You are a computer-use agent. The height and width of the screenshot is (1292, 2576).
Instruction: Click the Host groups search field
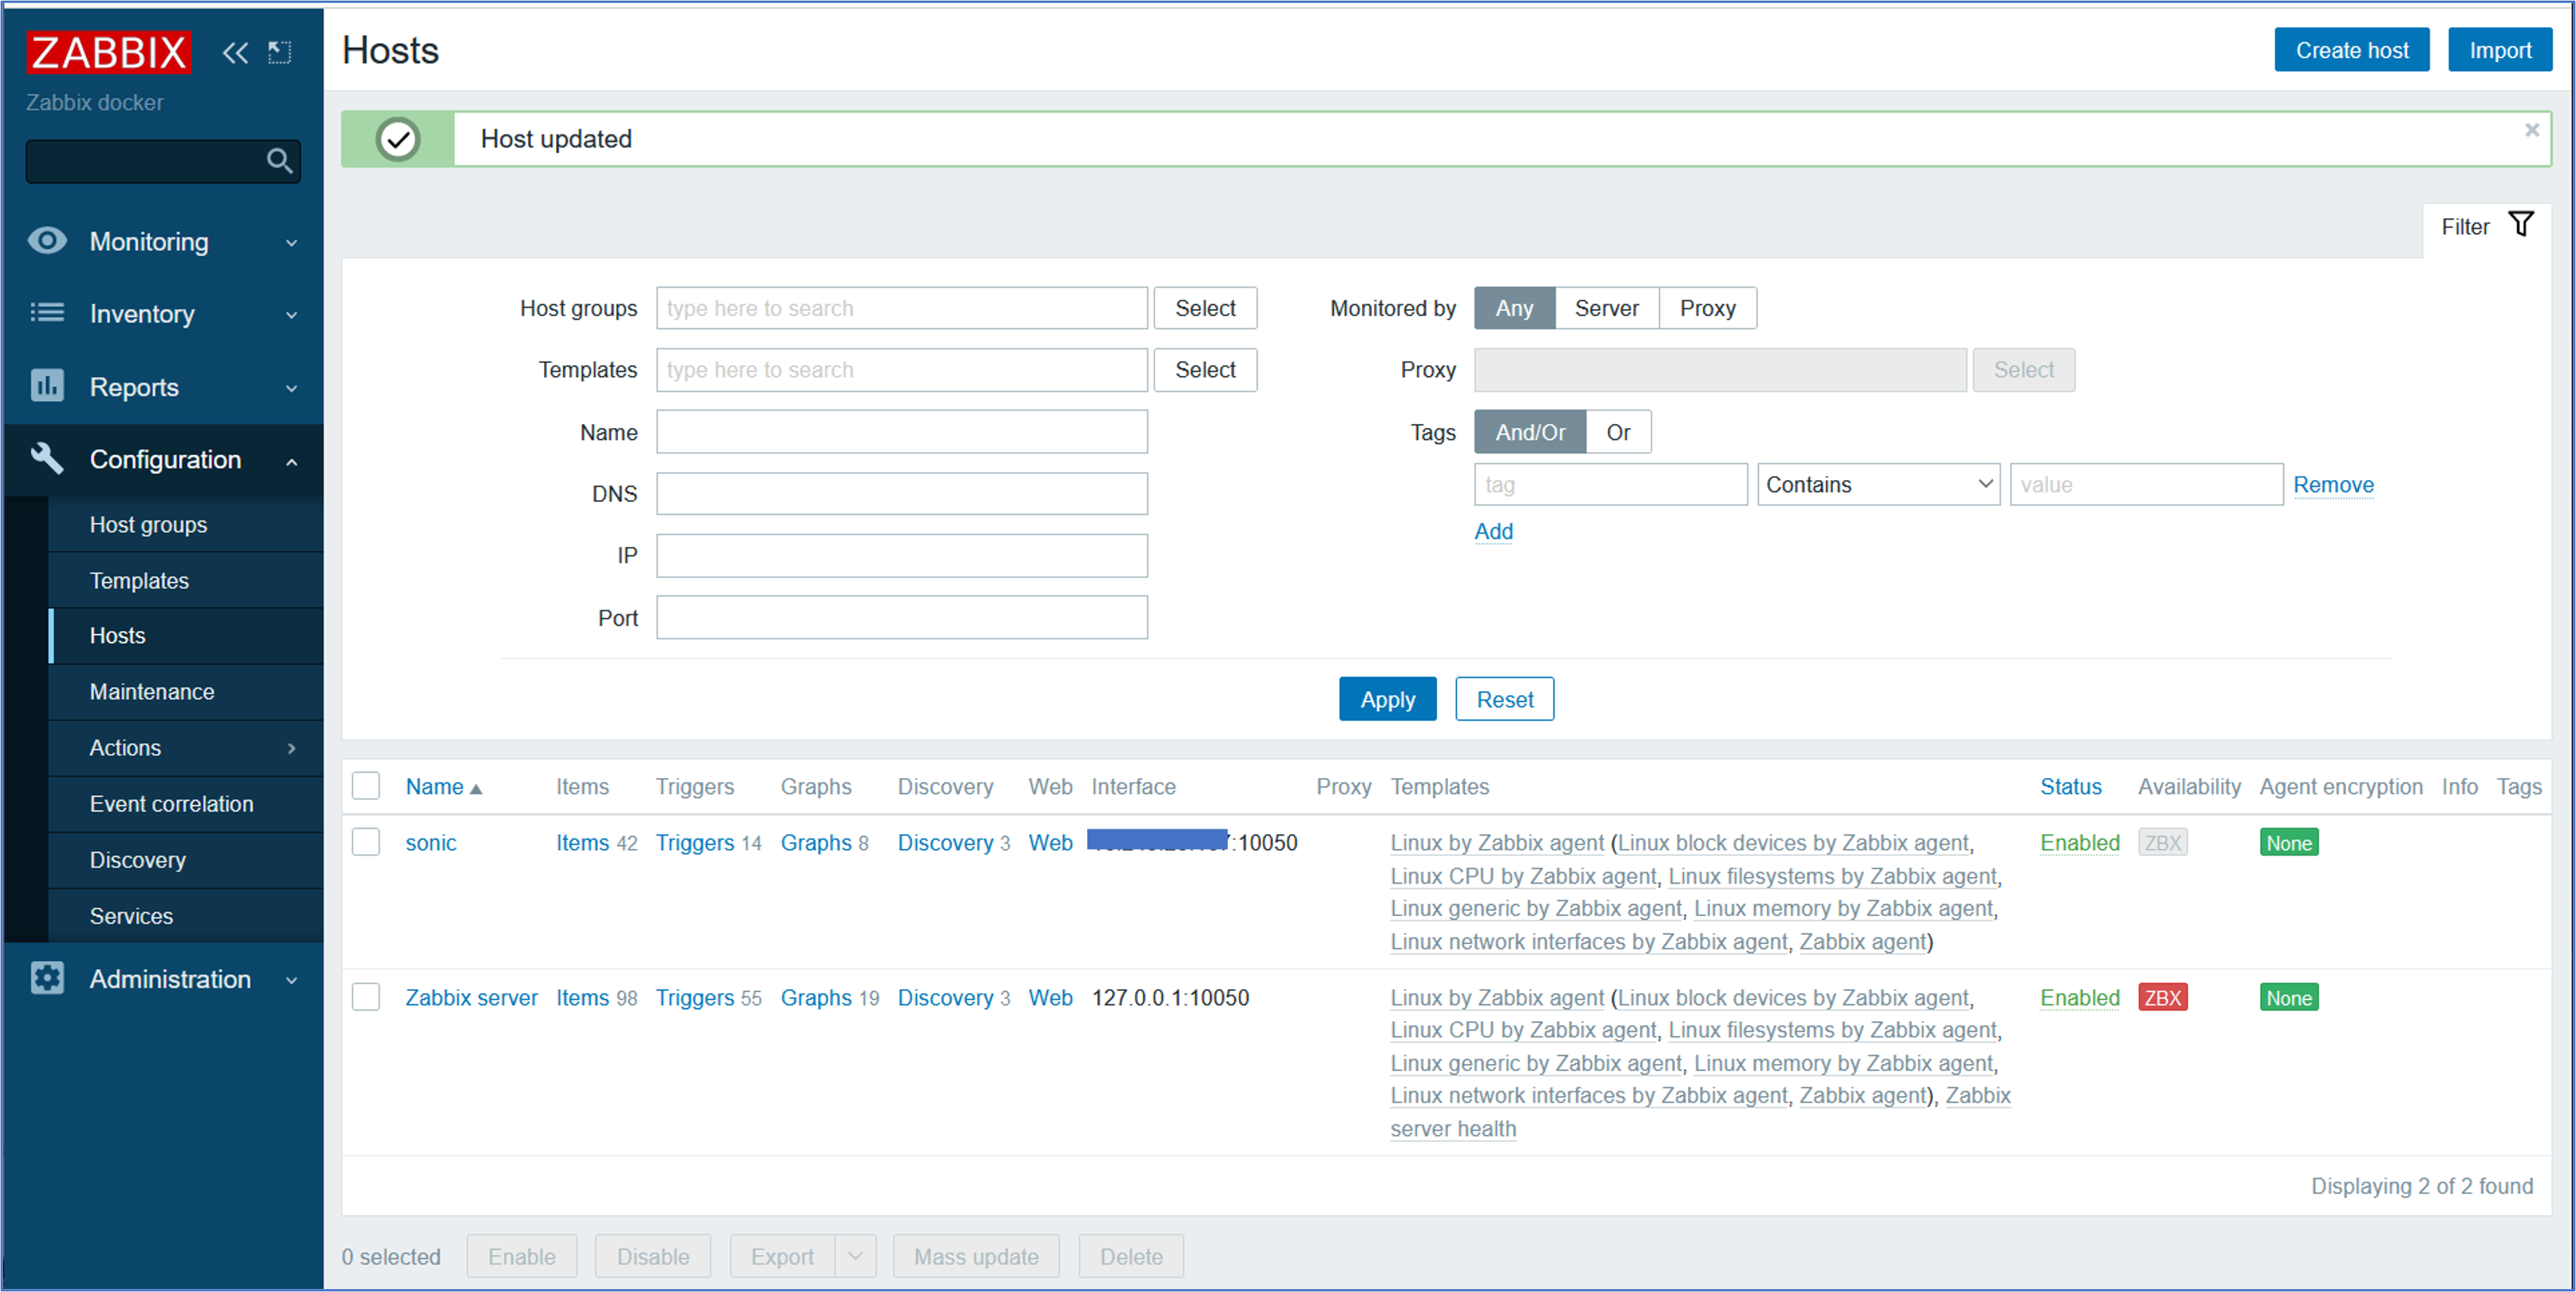pos(902,308)
